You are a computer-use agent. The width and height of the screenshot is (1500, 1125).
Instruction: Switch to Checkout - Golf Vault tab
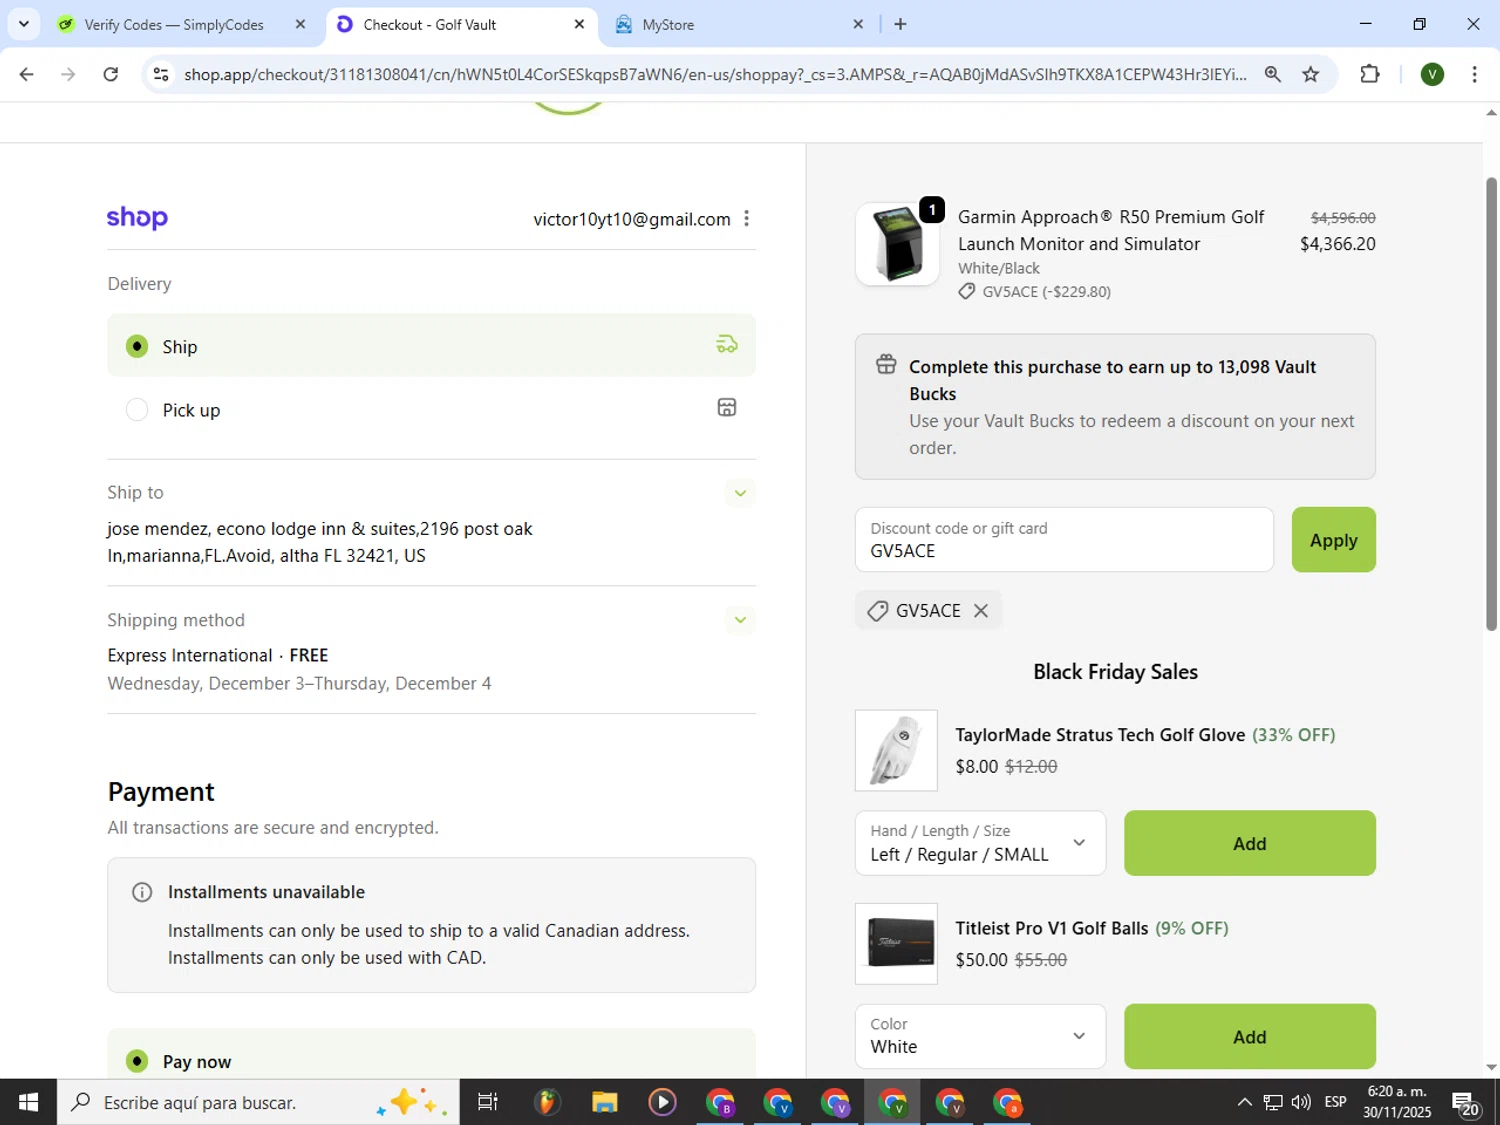(430, 24)
